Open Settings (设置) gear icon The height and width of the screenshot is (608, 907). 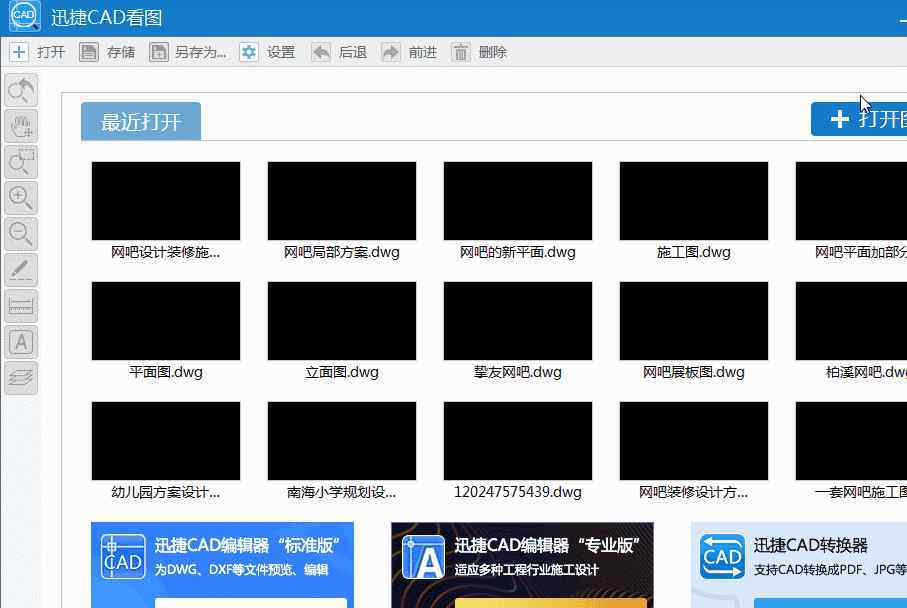tap(249, 52)
